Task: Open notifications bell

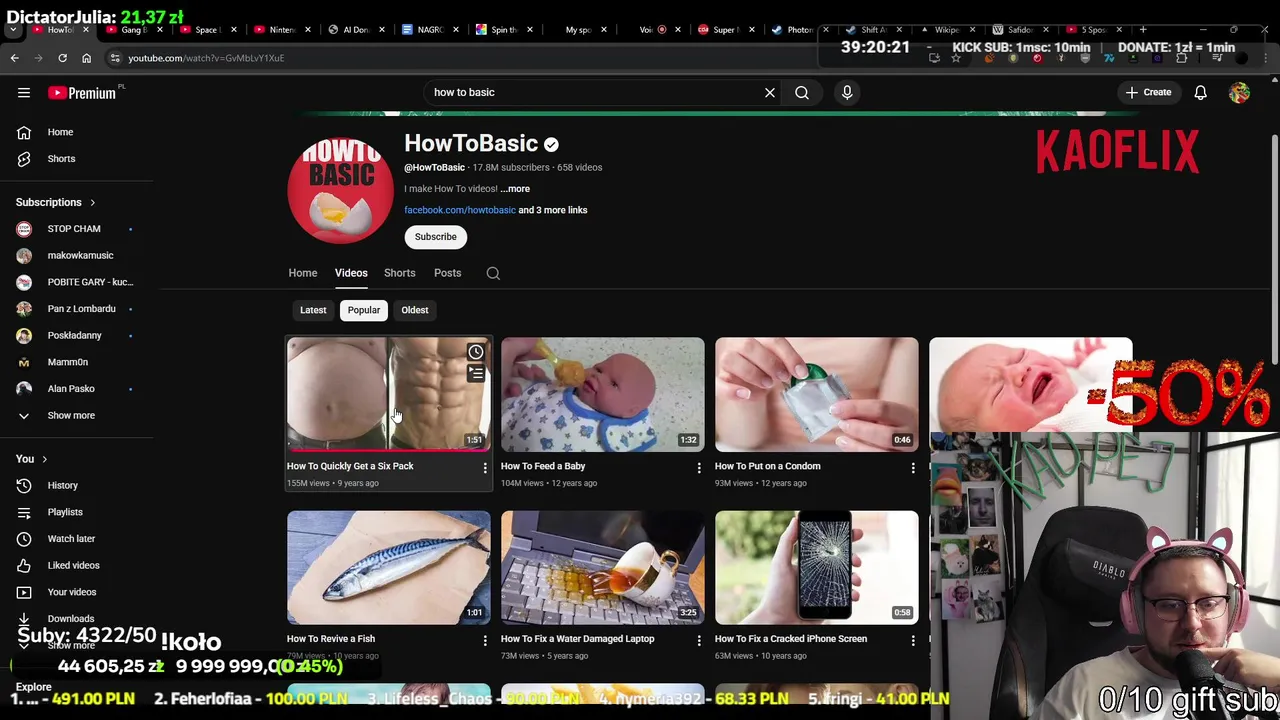Action: coord(1200,92)
